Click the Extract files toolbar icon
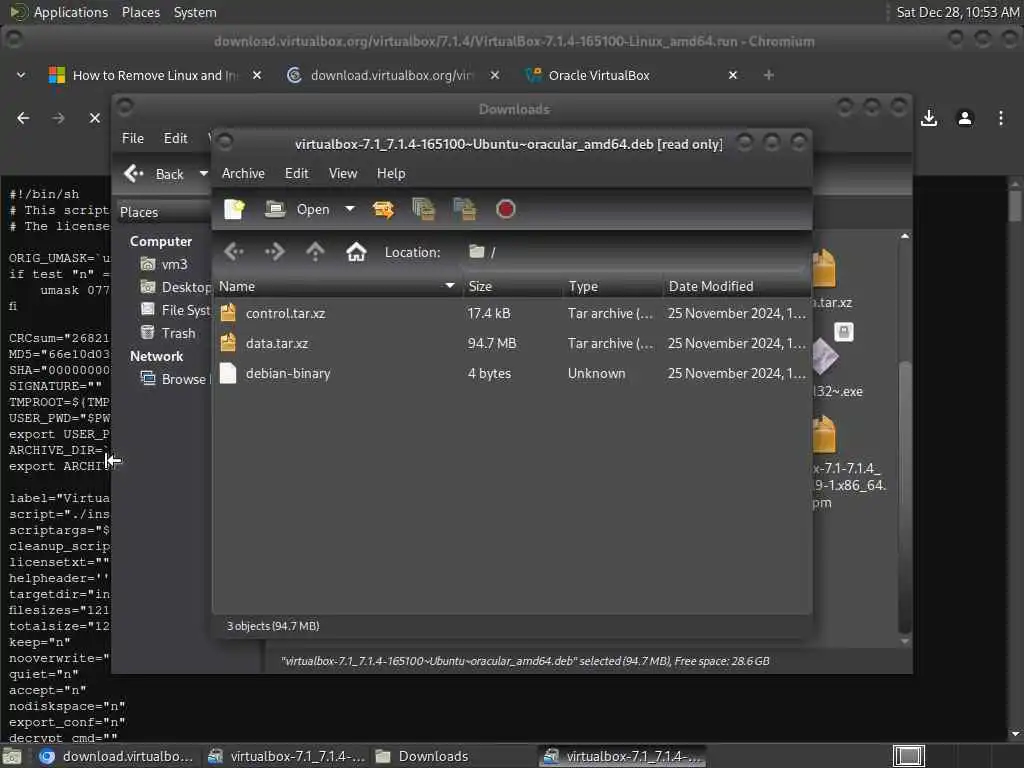The image size is (1024, 768). pyautogui.click(x=383, y=209)
